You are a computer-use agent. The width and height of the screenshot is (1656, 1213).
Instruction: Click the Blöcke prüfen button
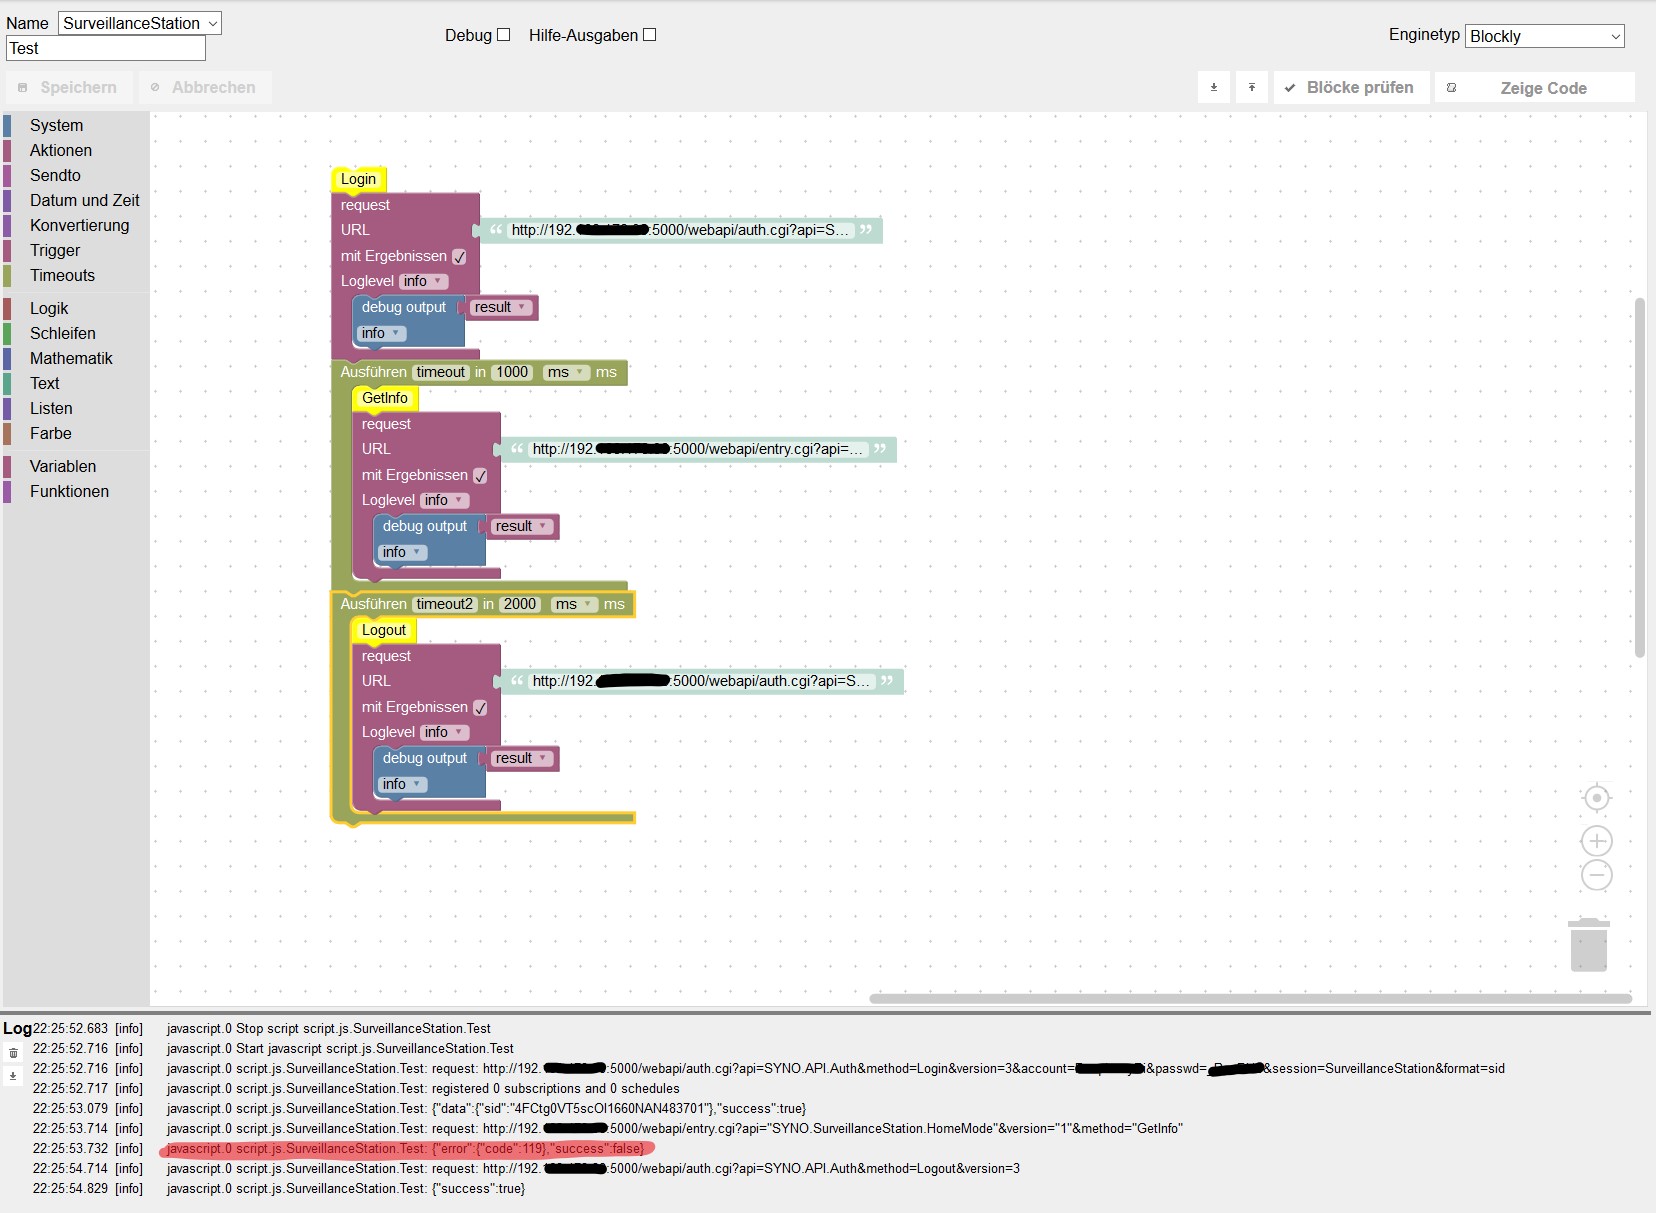coord(1351,88)
